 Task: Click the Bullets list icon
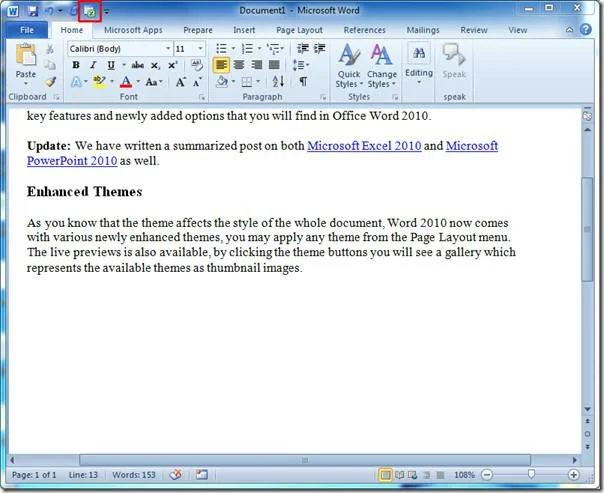(221, 49)
